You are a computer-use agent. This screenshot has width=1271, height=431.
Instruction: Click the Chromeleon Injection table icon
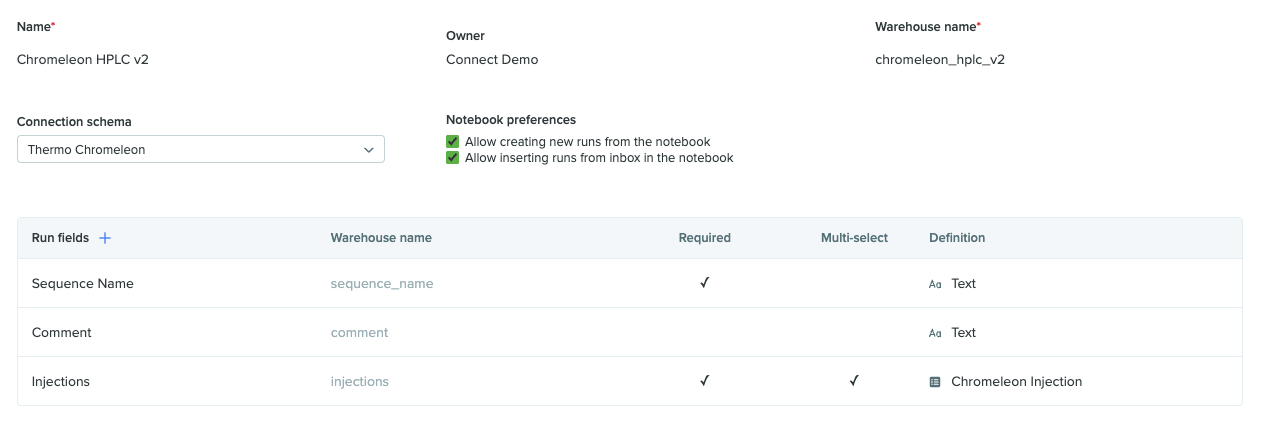[x=935, y=382]
